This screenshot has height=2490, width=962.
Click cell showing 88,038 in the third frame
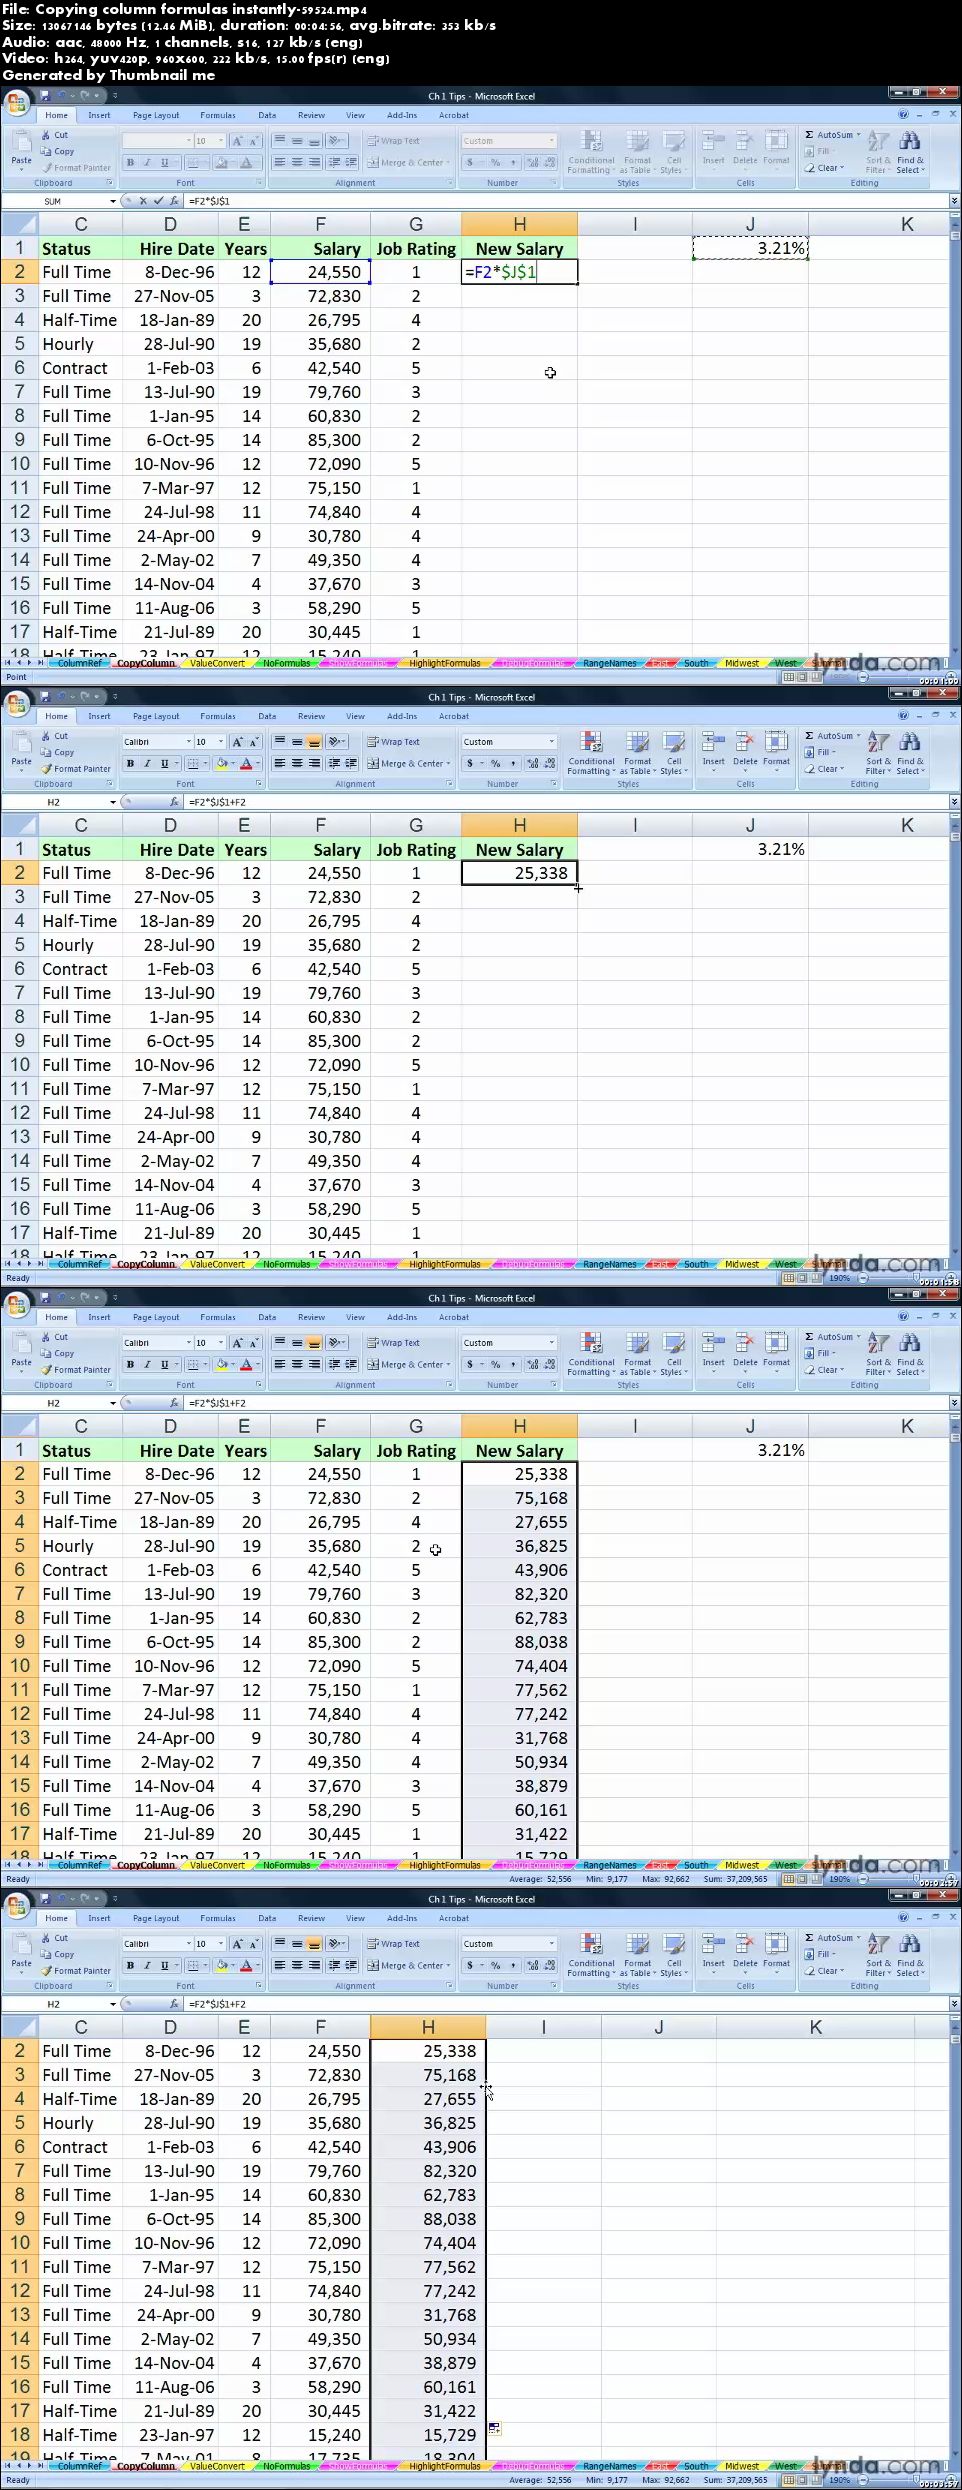coord(519,1642)
